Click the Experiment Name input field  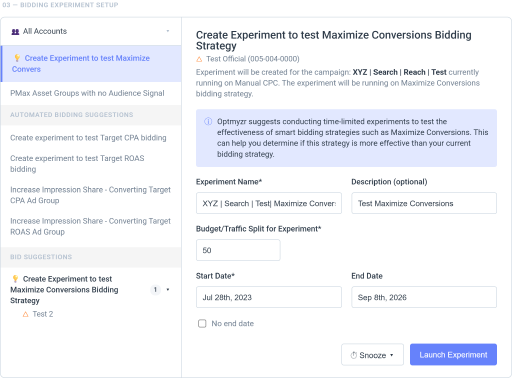pyautogui.click(x=269, y=203)
